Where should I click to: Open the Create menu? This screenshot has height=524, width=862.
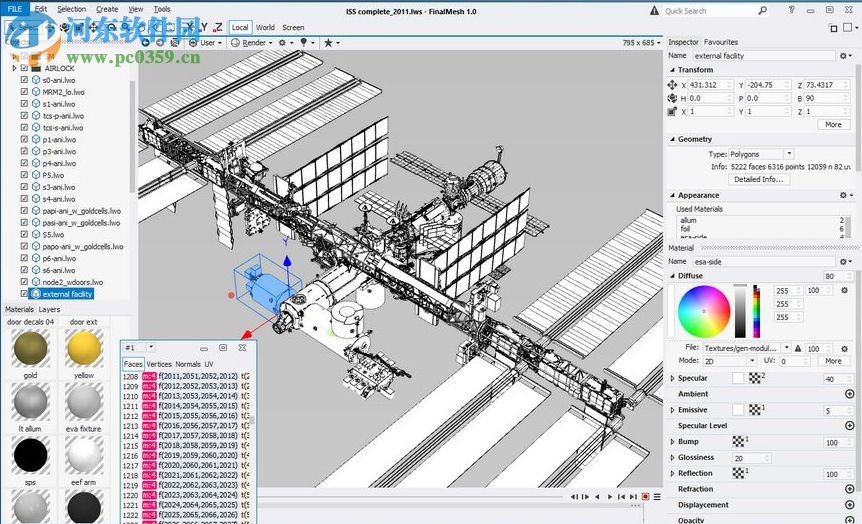(107, 9)
